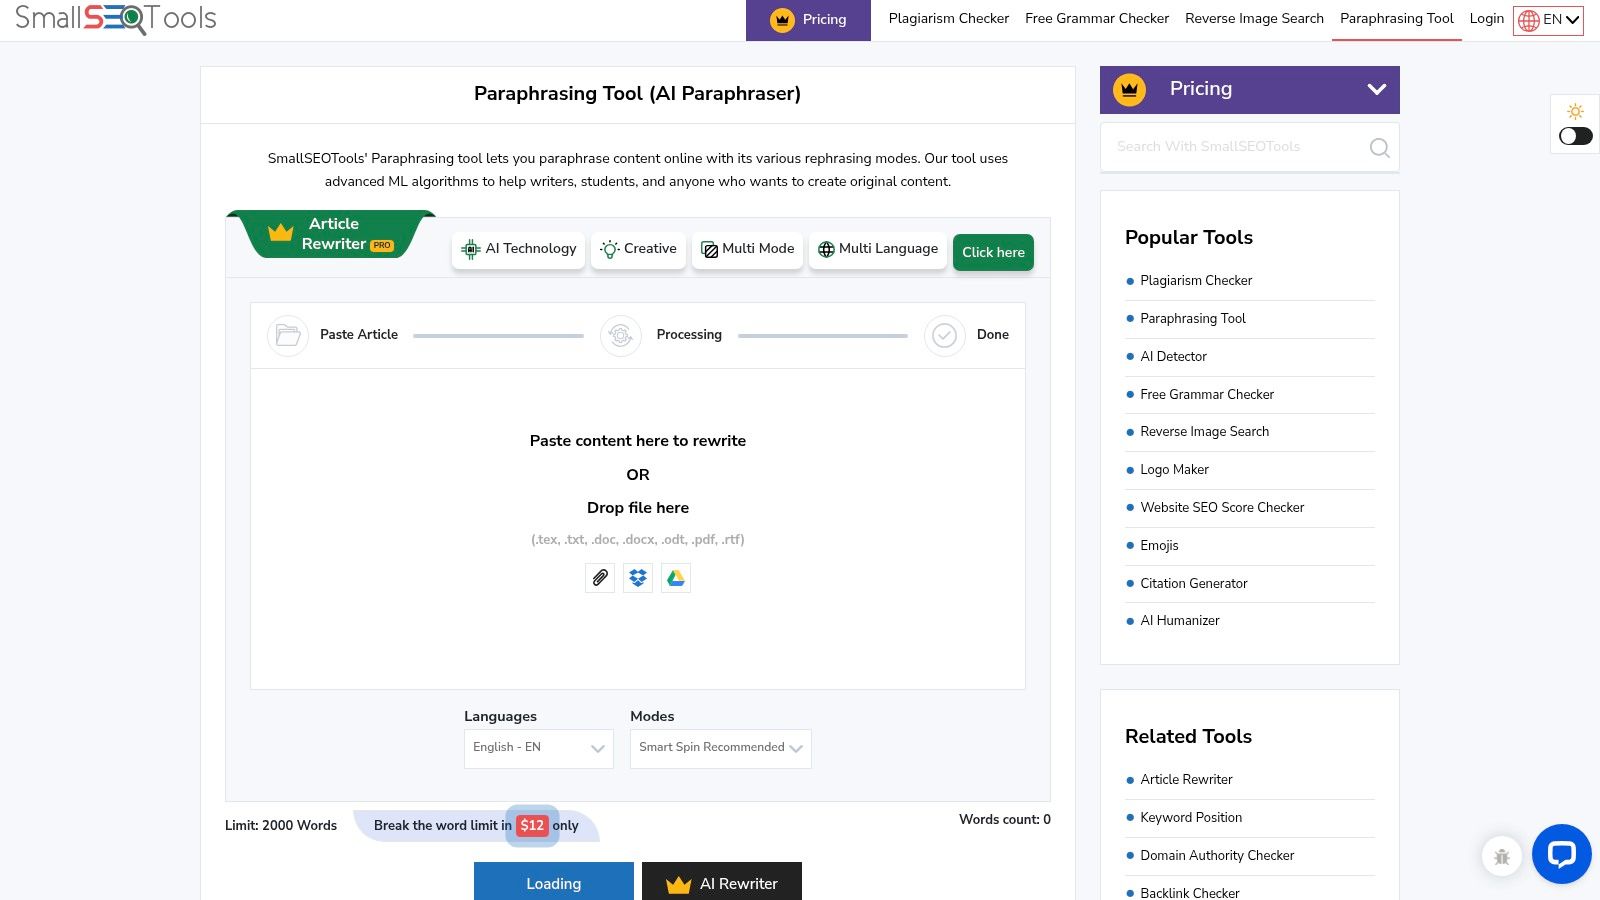Select Paraphrasing Tool in top navigation
The height and width of the screenshot is (900, 1600).
coord(1397,19)
